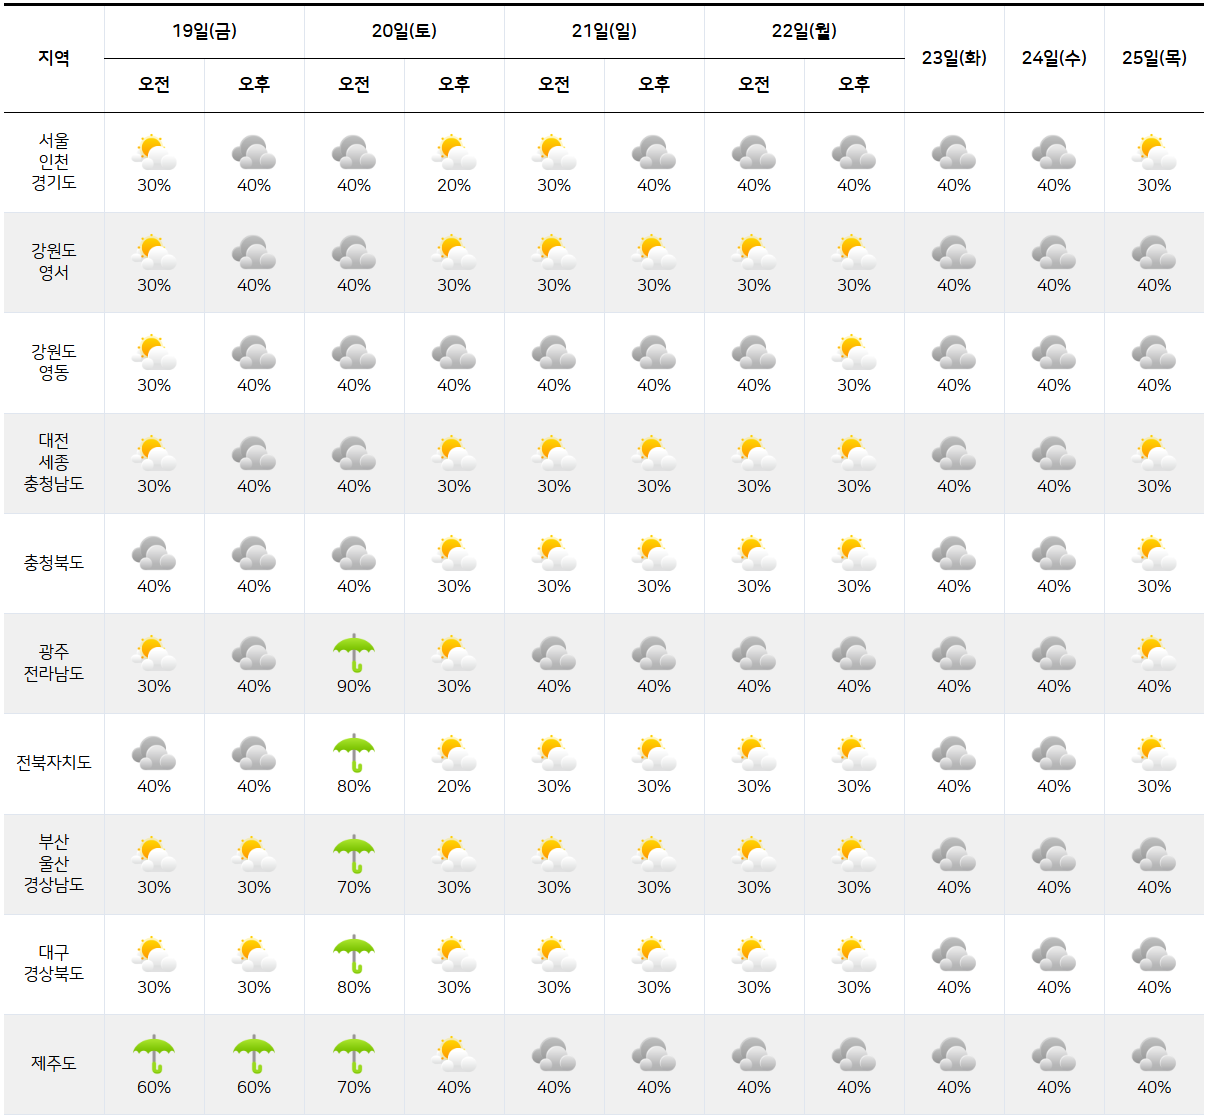Screen dimensions: 1209x1117
Task: Click the 오전 subheader under 19일(금)
Action: (154, 84)
